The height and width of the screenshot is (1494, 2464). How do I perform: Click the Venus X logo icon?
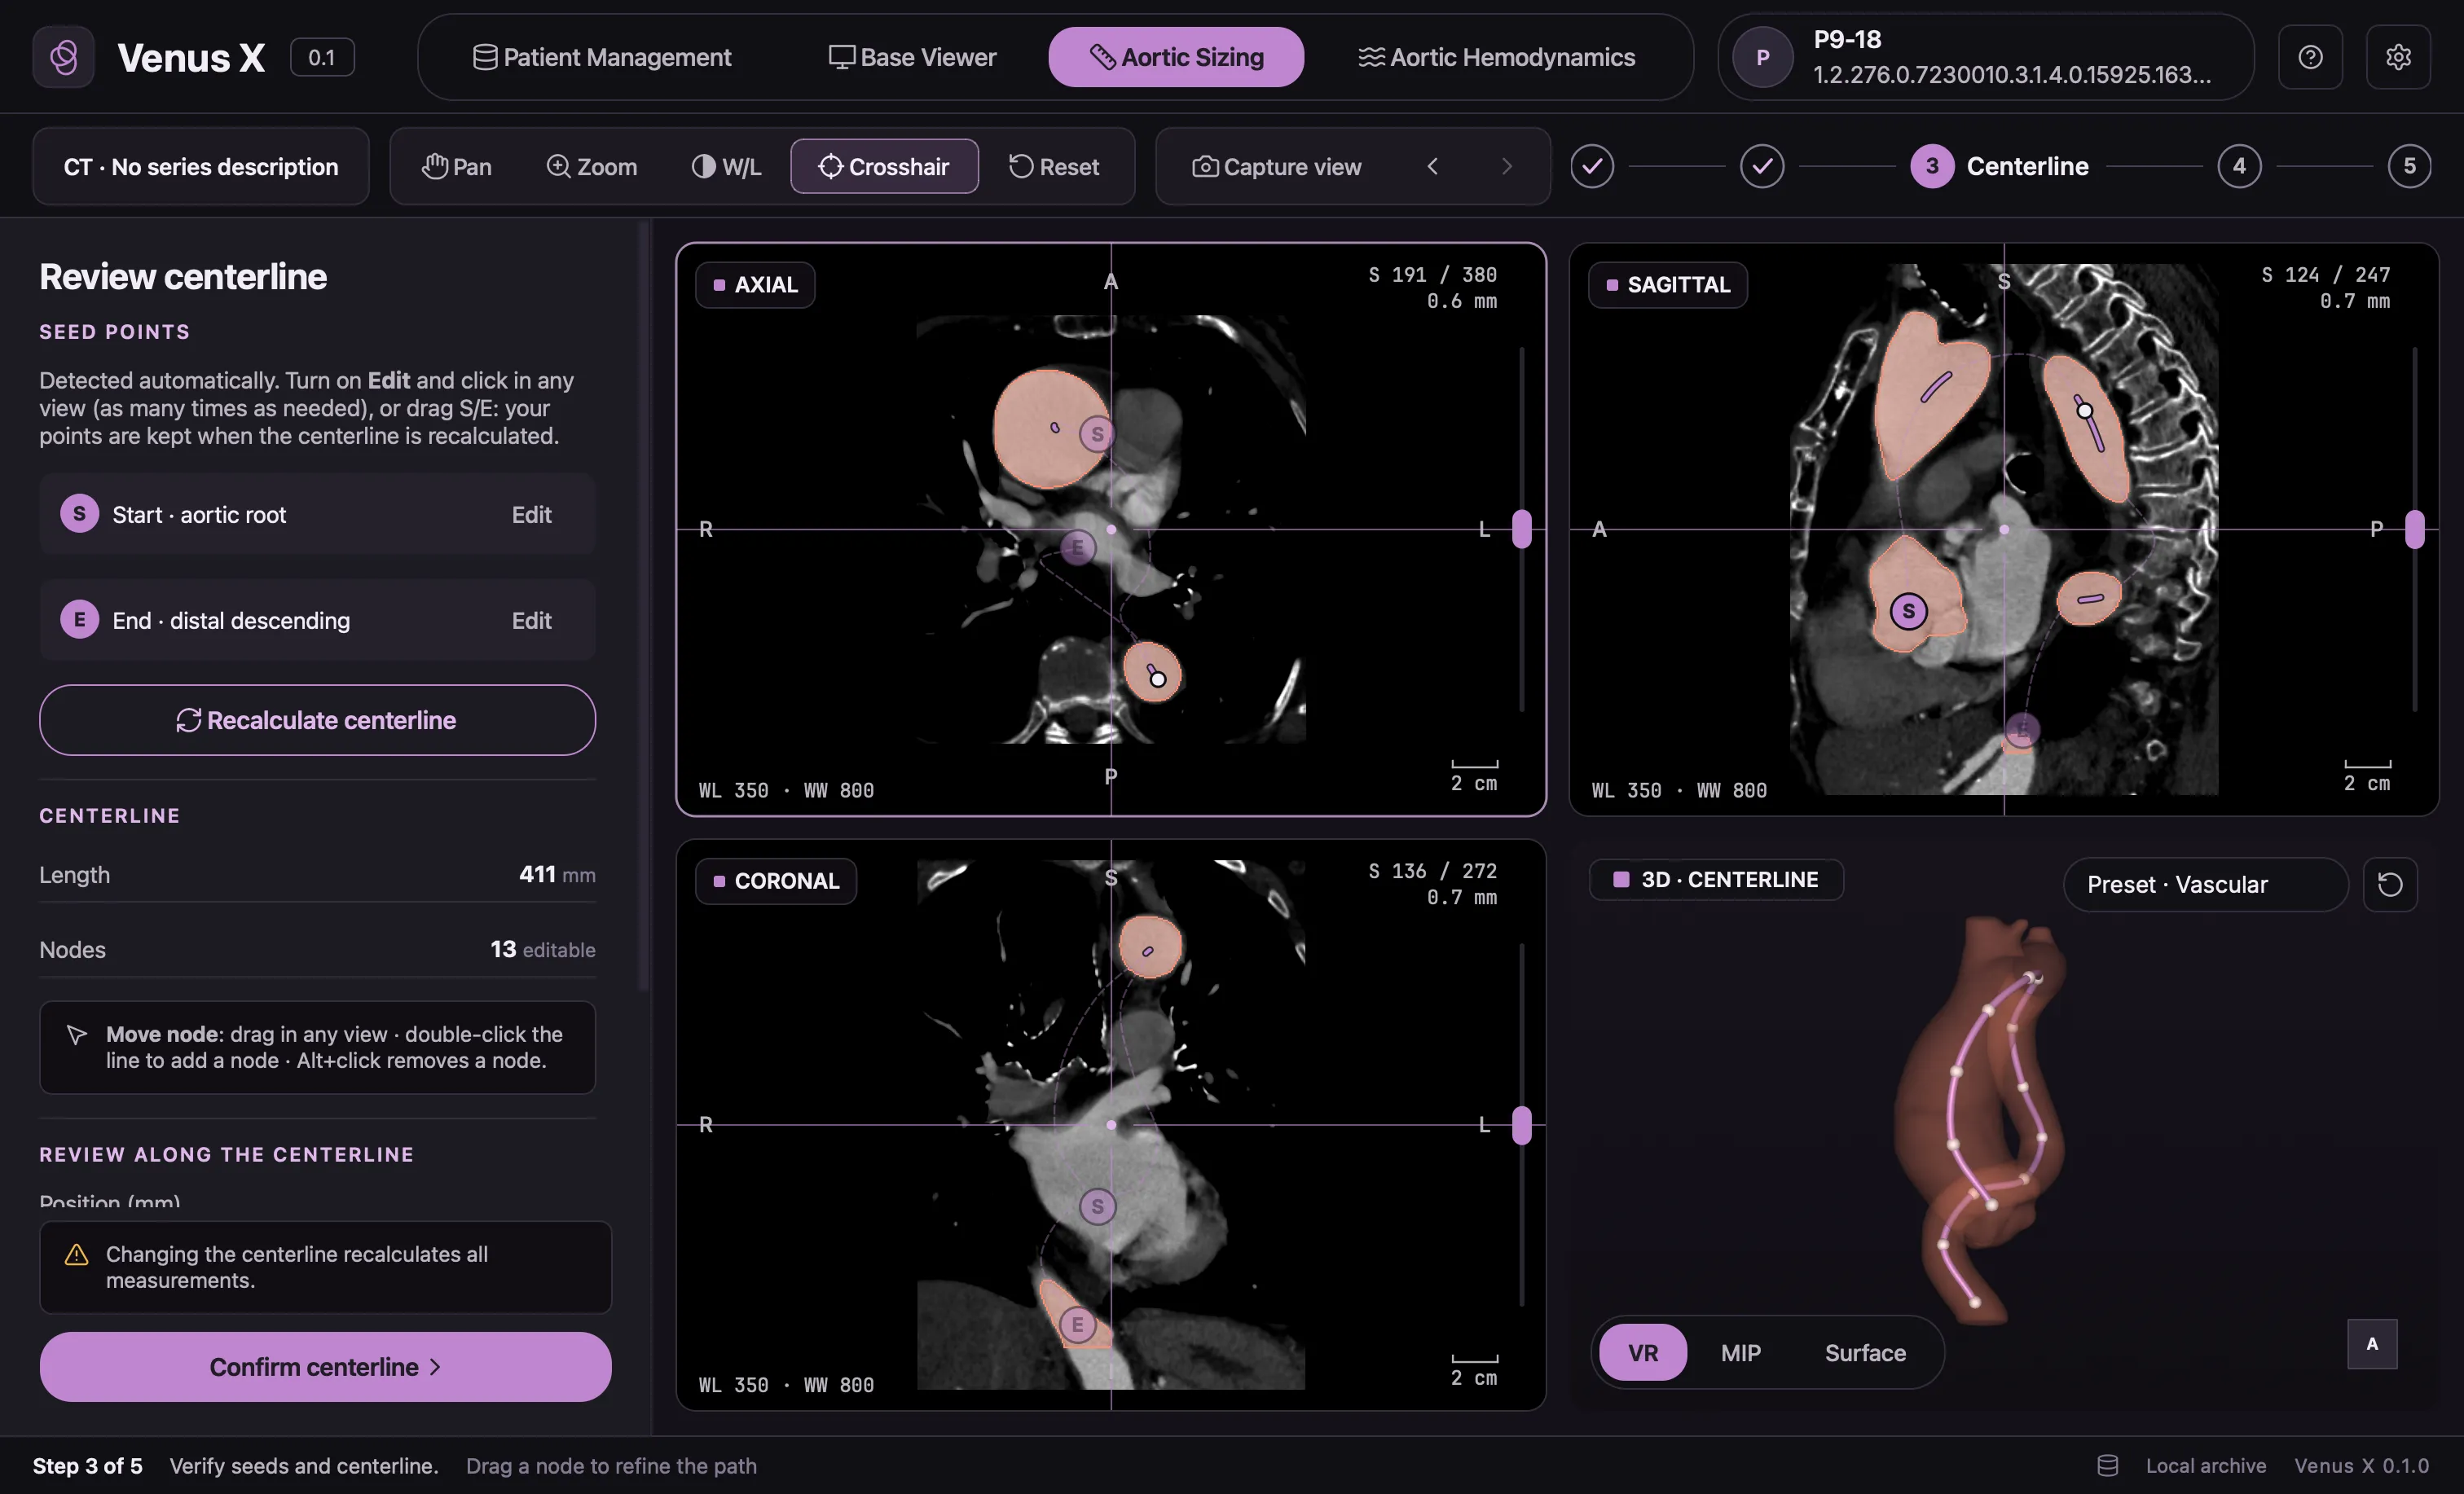tap(63, 57)
